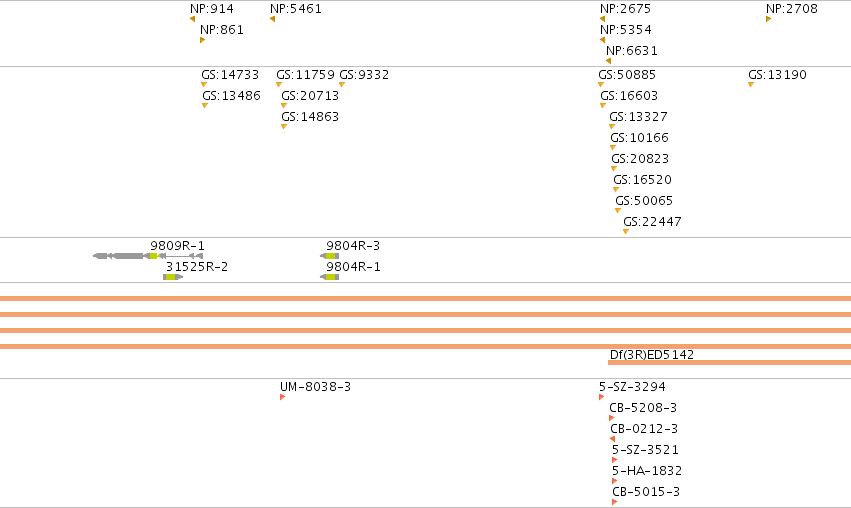Select the NP:861 insertion feature
The image size is (851, 508).
(221, 30)
